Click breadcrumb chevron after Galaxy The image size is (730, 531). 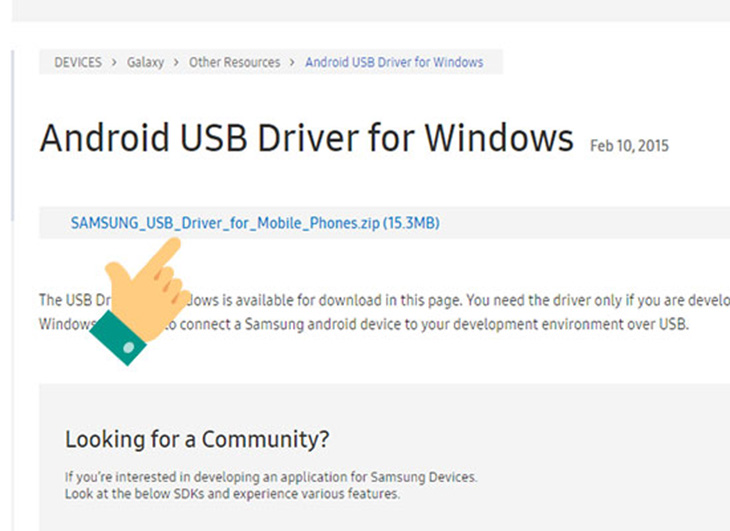point(176,62)
